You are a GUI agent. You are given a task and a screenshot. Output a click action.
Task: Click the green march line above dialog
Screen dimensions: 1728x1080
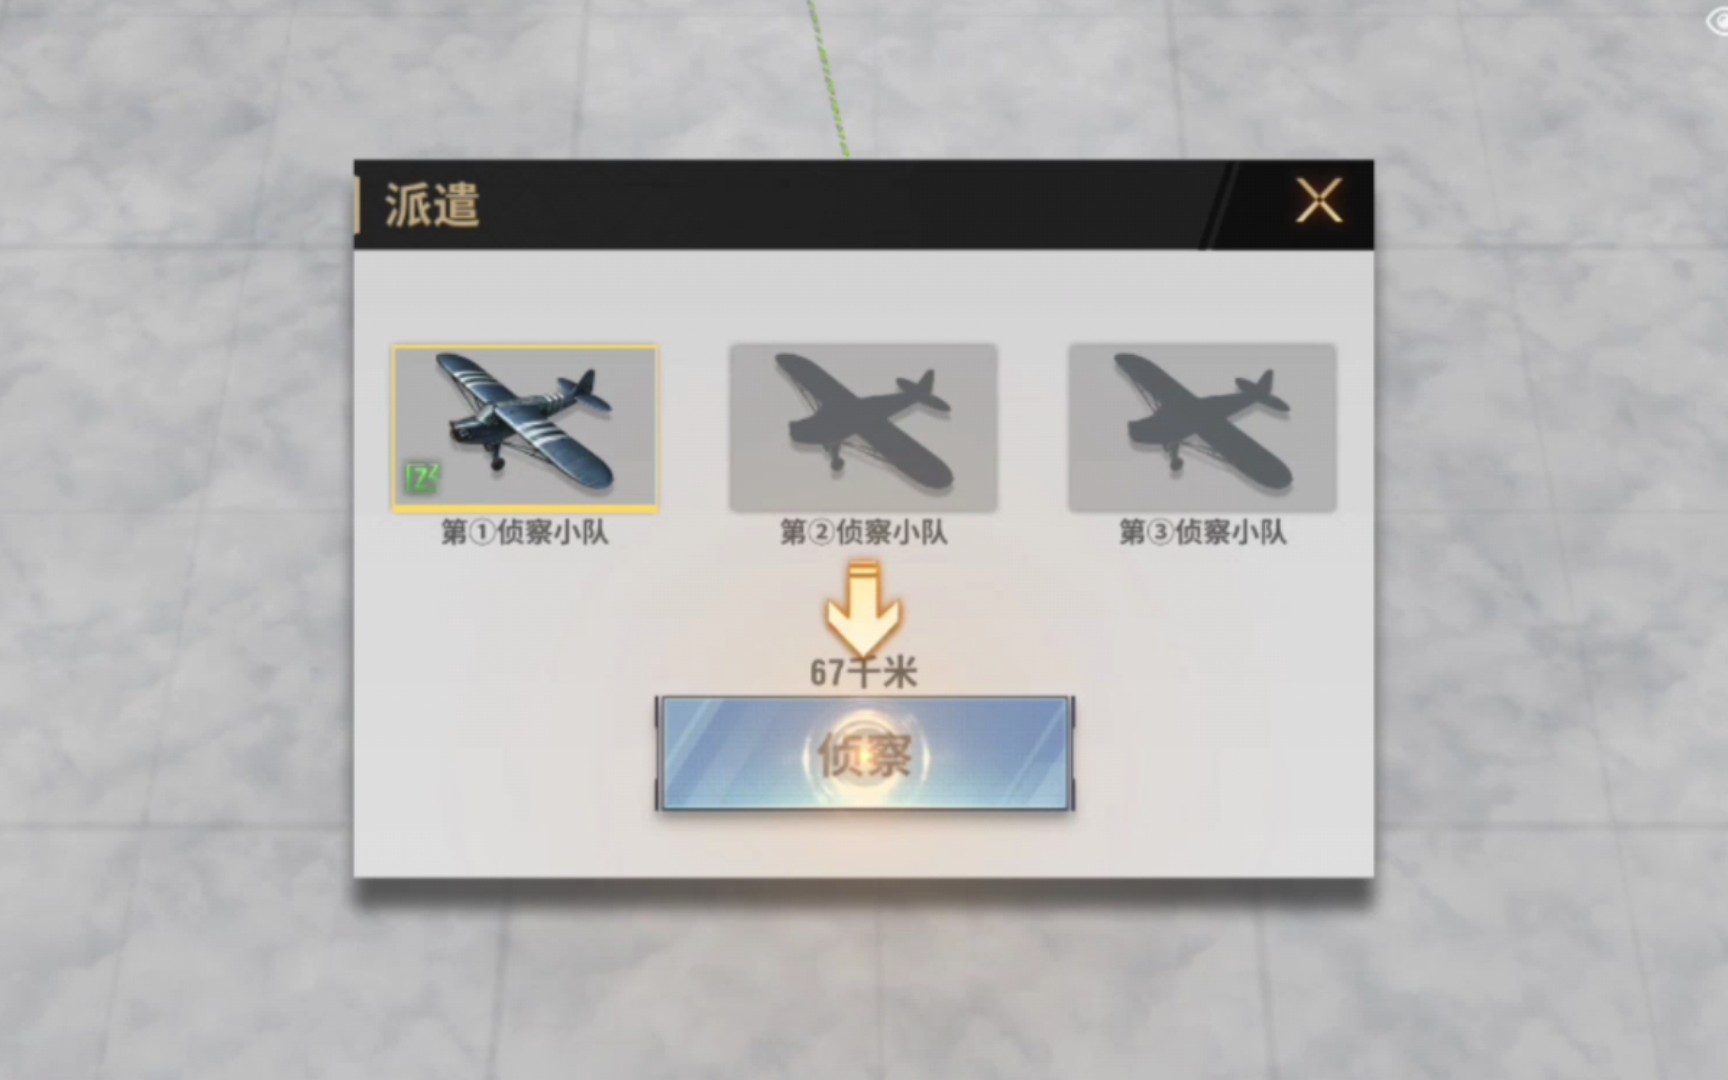coord(829,75)
